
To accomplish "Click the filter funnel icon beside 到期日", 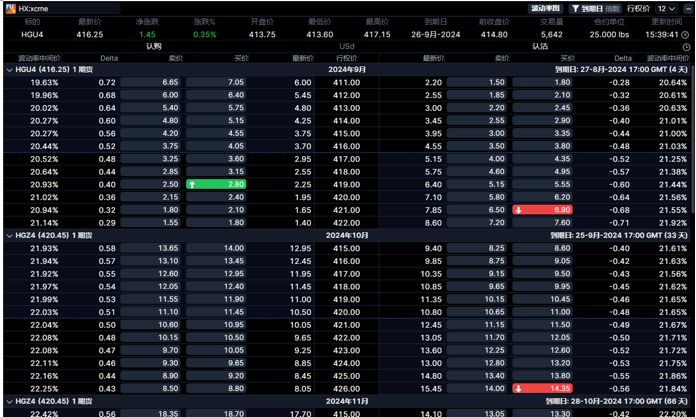I will (575, 8).
